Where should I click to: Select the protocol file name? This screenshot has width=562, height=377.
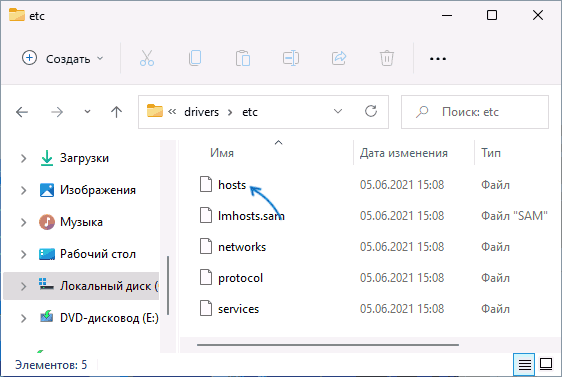pyautogui.click(x=240, y=278)
